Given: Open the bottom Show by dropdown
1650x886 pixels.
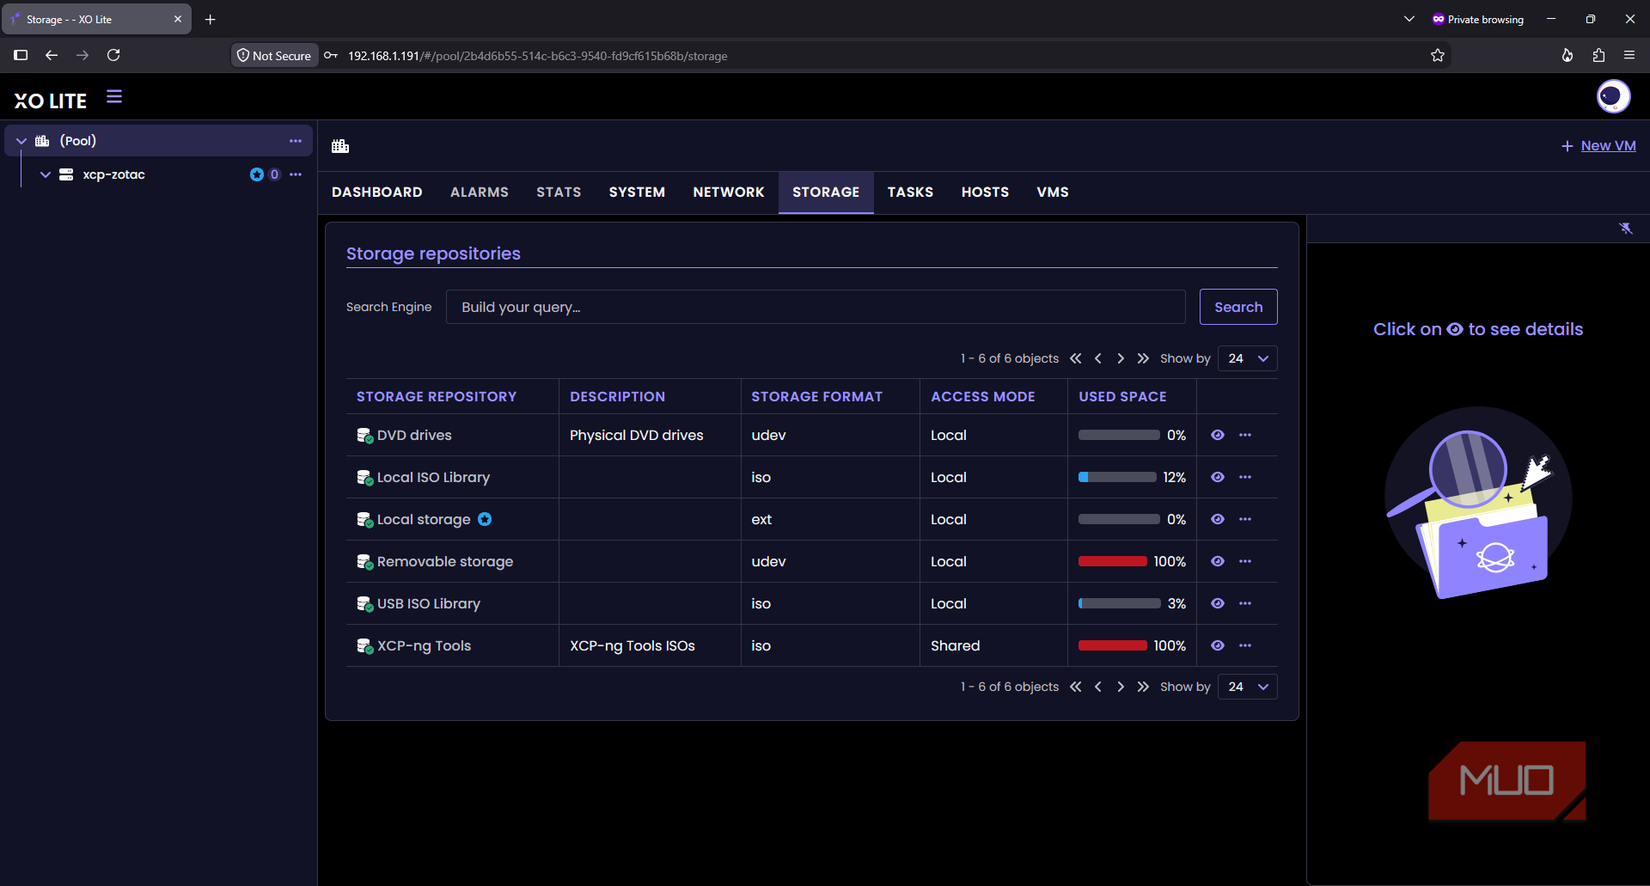Looking at the screenshot, I should (1247, 687).
